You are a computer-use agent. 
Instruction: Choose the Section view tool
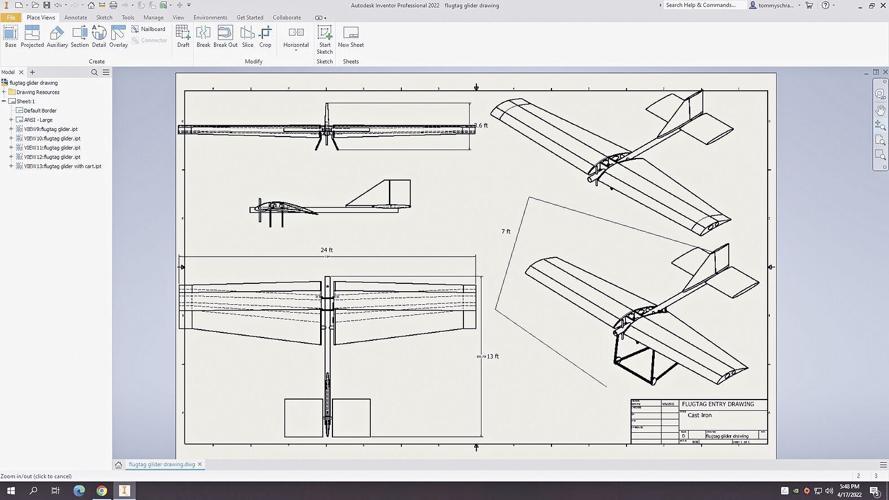pyautogui.click(x=80, y=37)
